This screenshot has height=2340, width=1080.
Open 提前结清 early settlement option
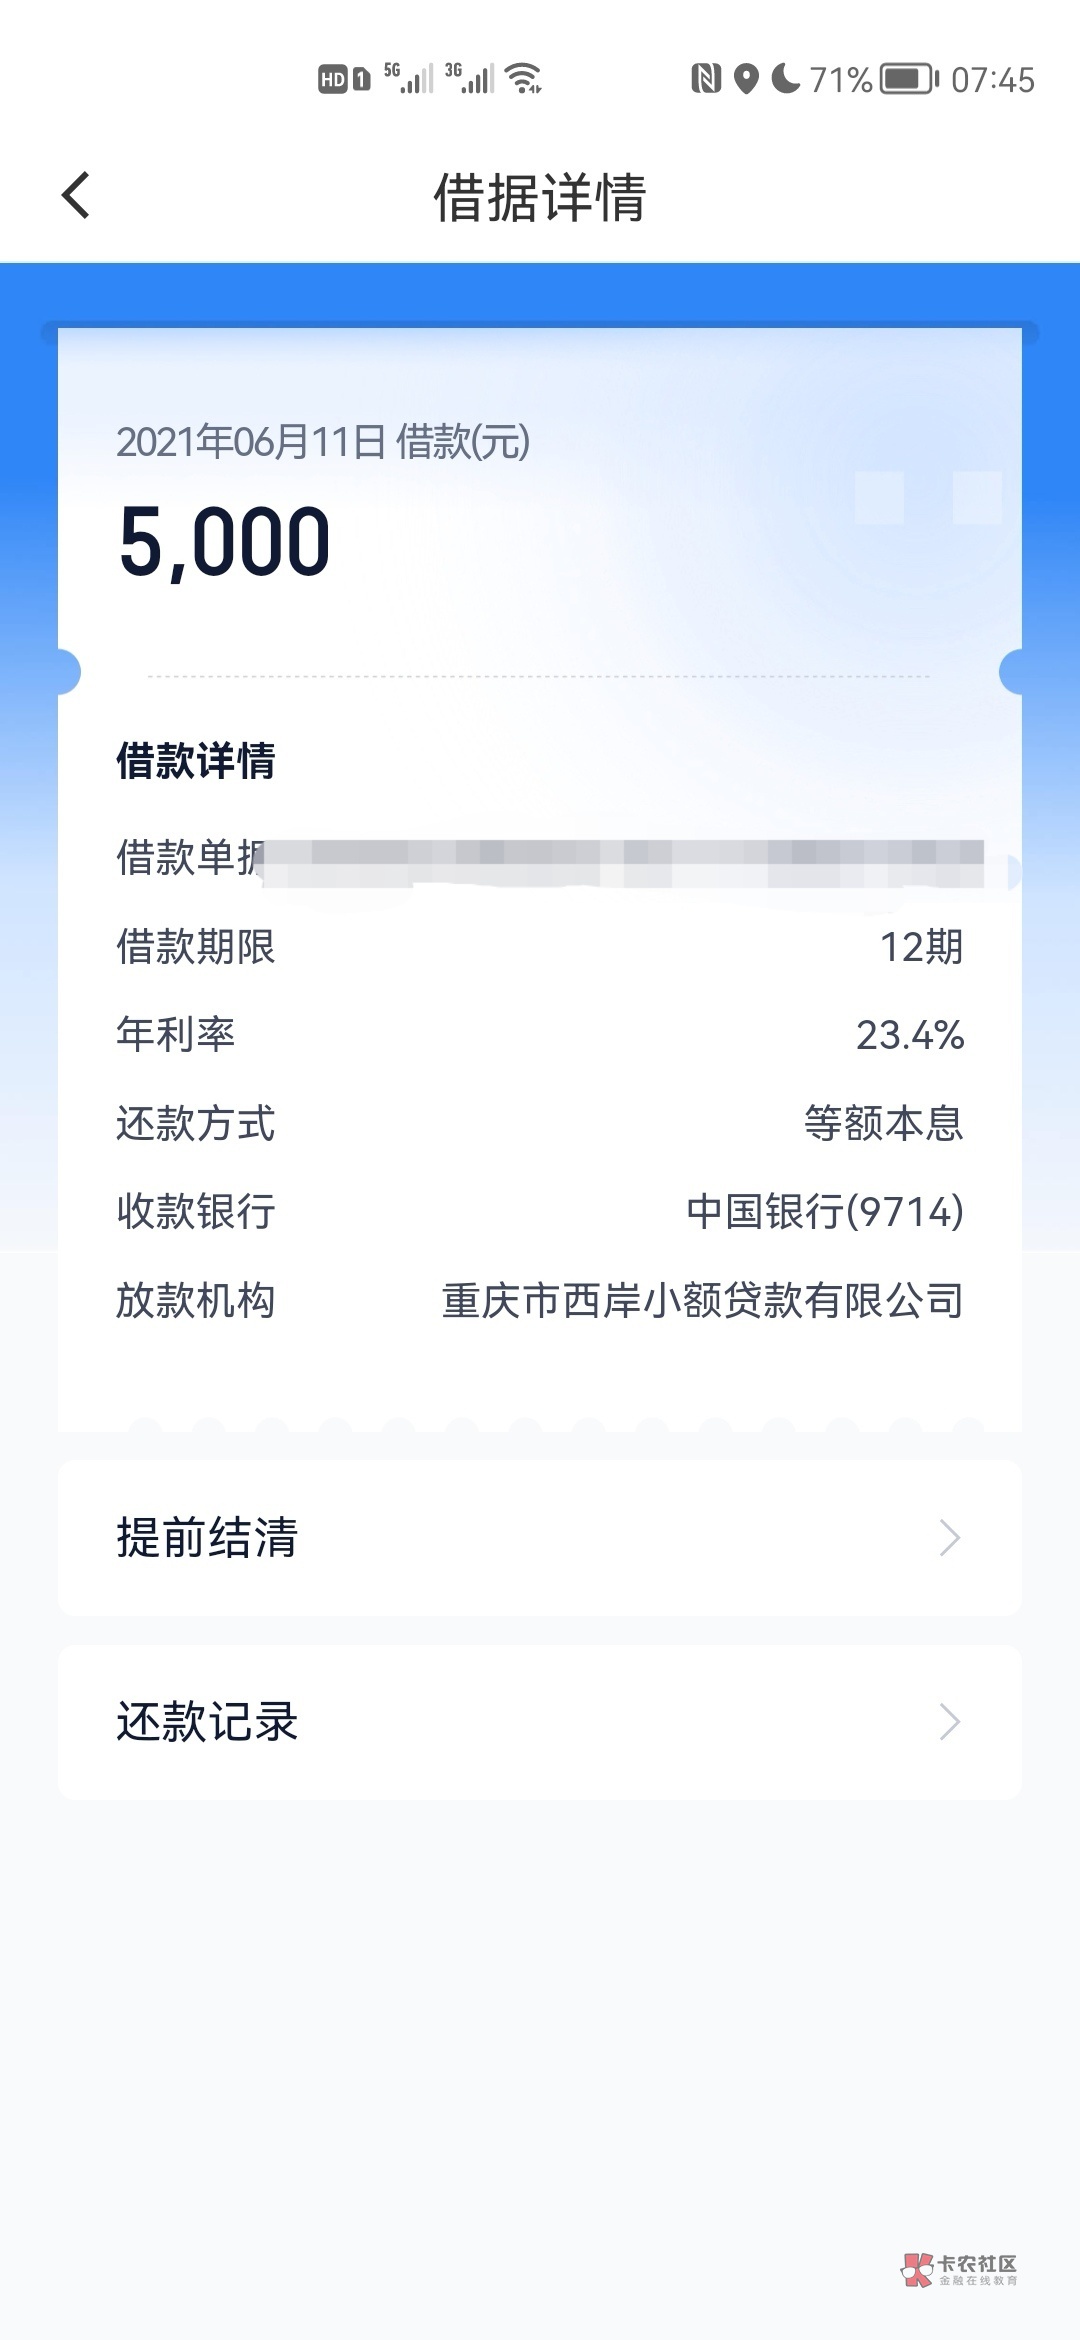coord(207,1538)
